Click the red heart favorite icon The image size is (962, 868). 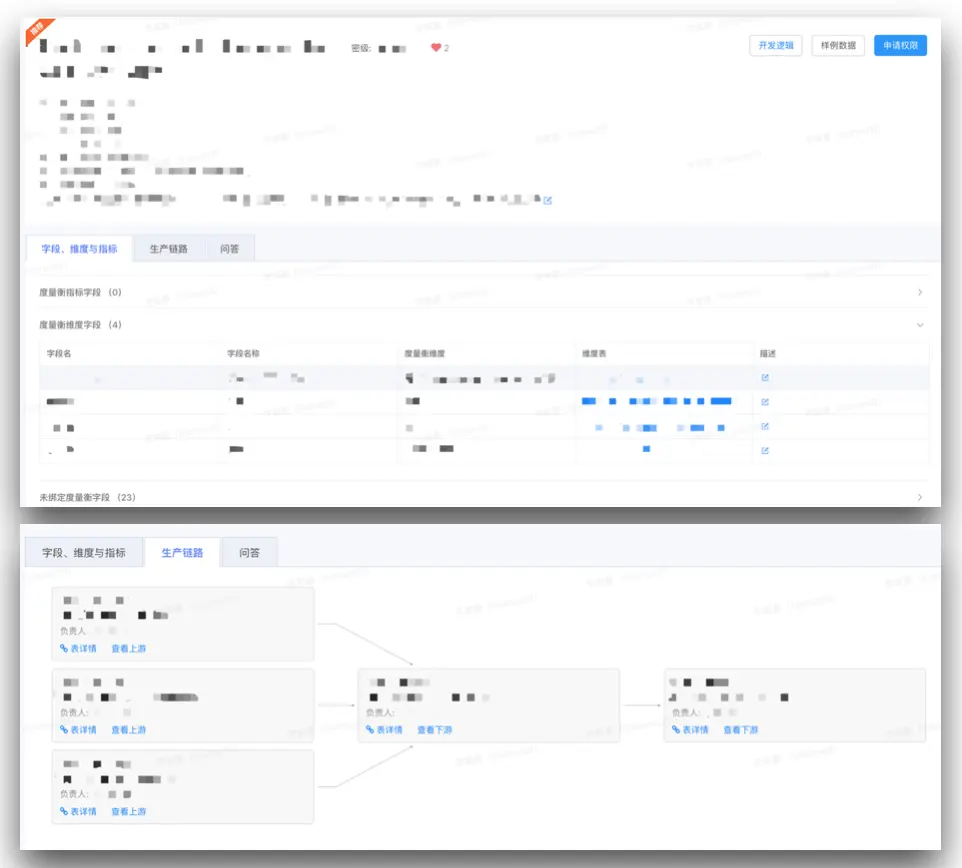click(436, 47)
